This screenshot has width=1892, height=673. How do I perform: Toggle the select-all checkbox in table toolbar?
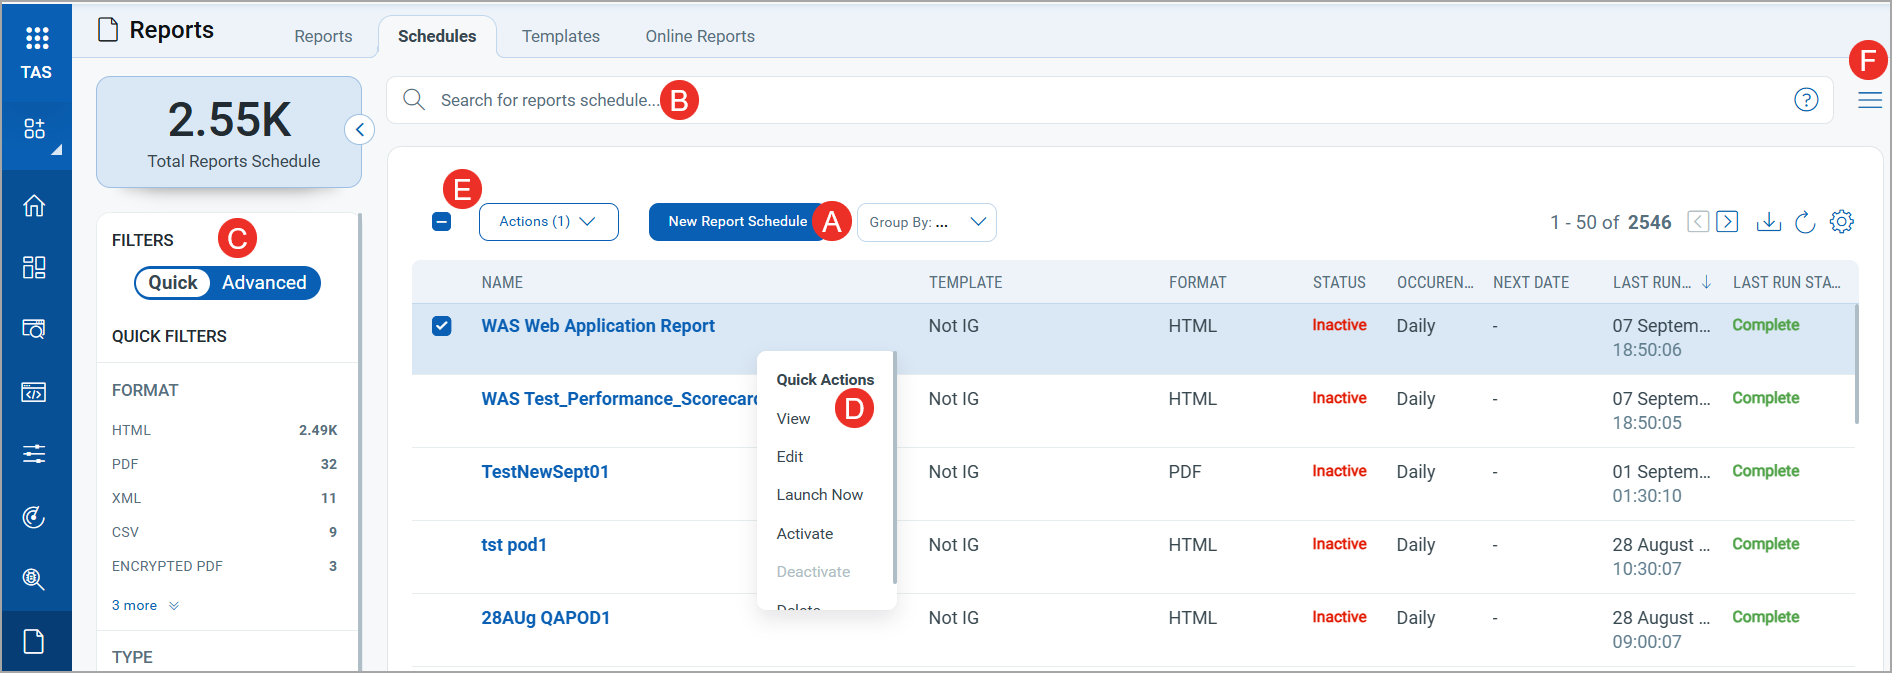pyautogui.click(x=441, y=222)
